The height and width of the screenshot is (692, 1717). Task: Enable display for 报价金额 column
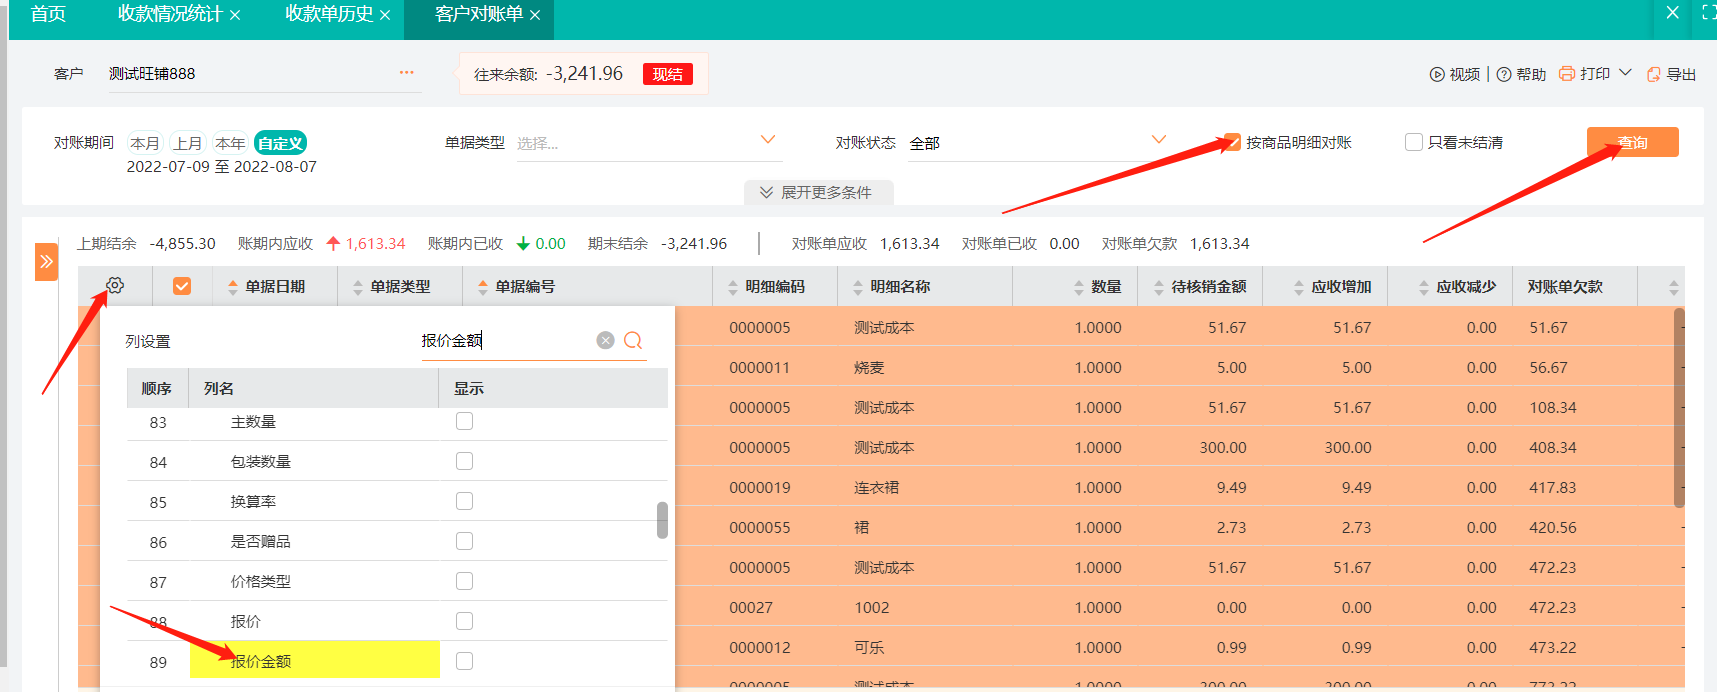[x=464, y=661]
